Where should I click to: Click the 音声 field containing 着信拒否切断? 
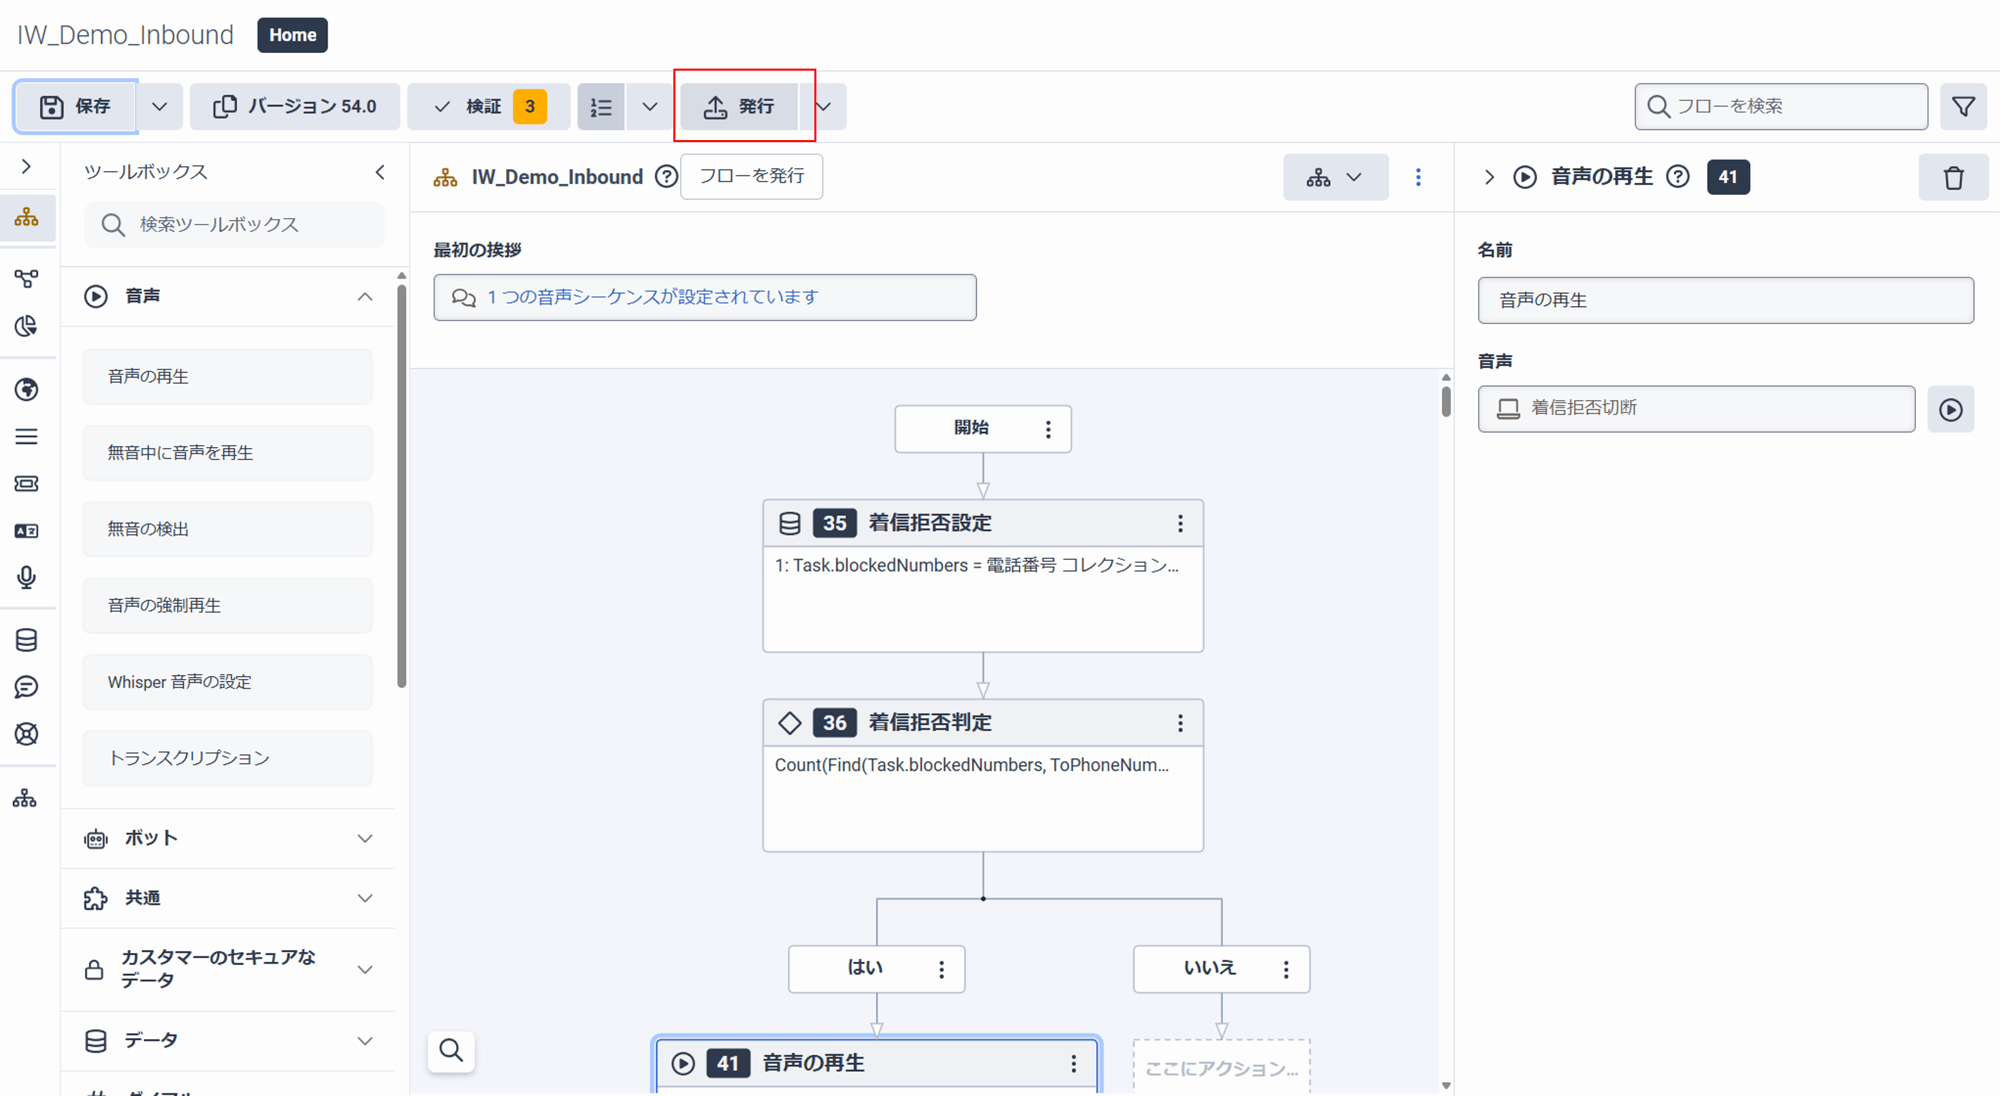tap(1696, 409)
